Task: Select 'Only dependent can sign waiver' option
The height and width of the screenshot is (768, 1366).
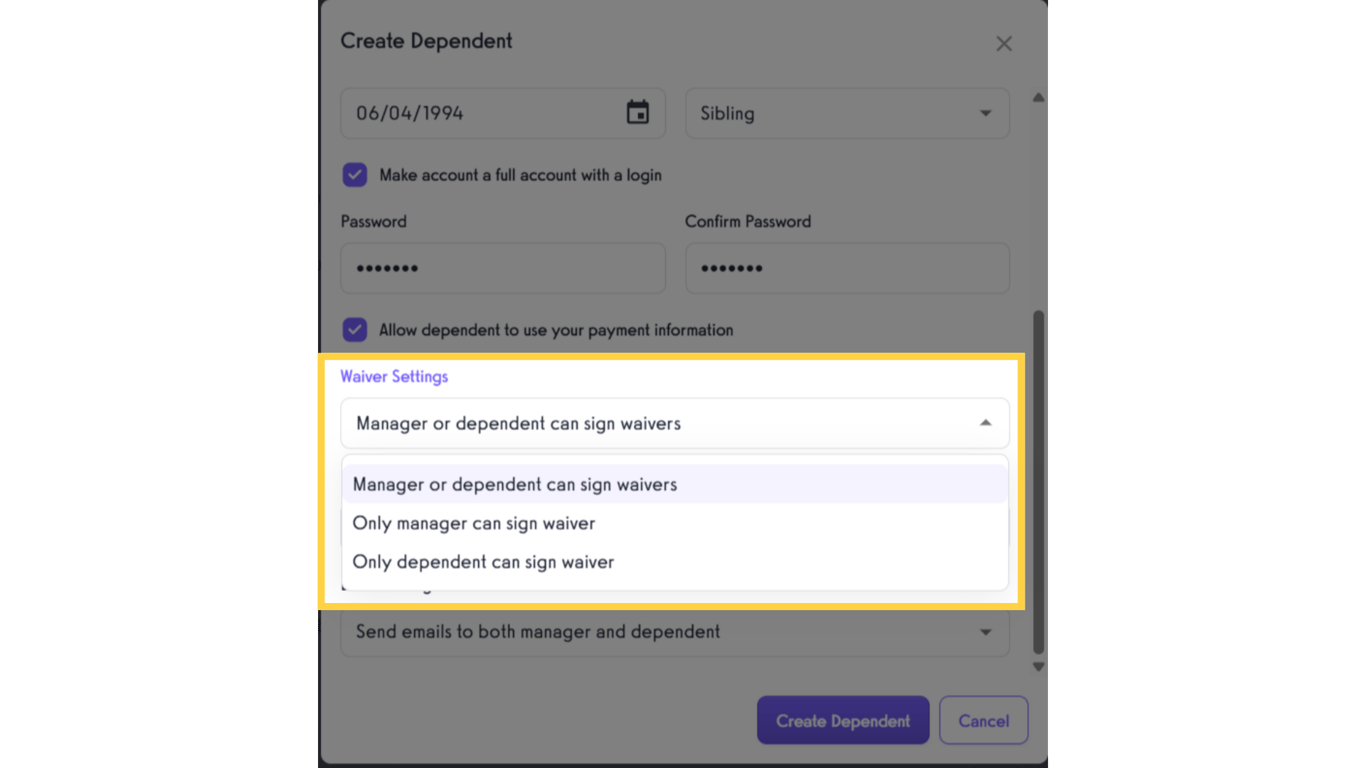Action: pos(483,561)
